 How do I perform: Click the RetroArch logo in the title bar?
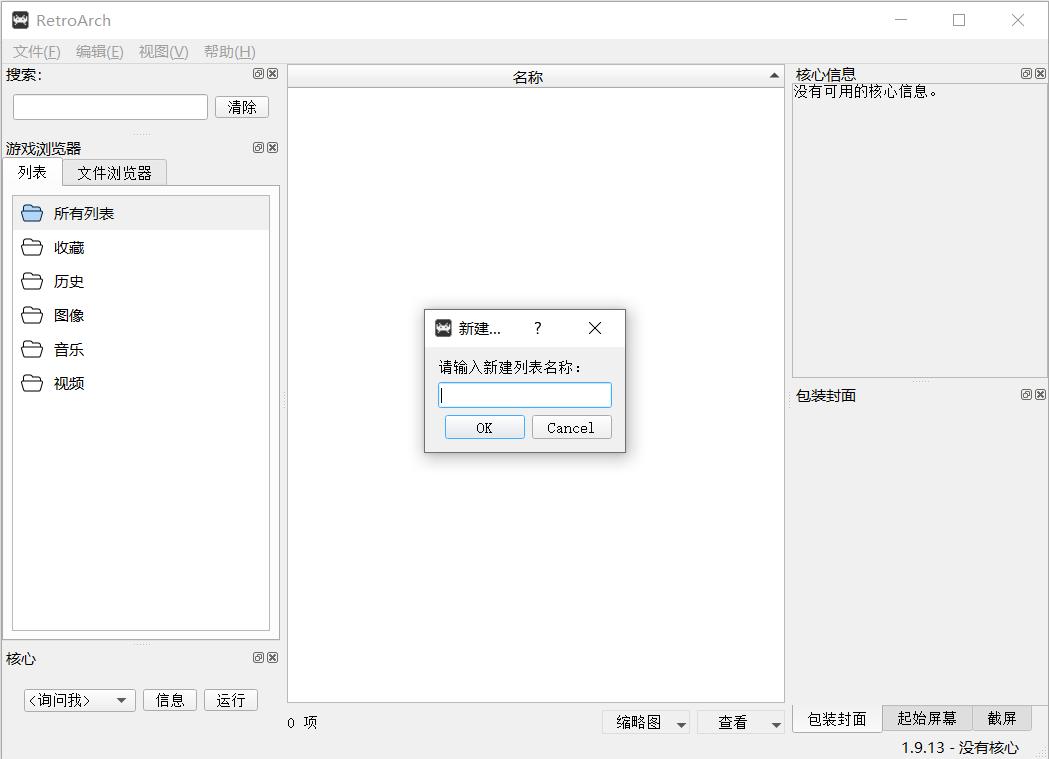tap(20, 20)
